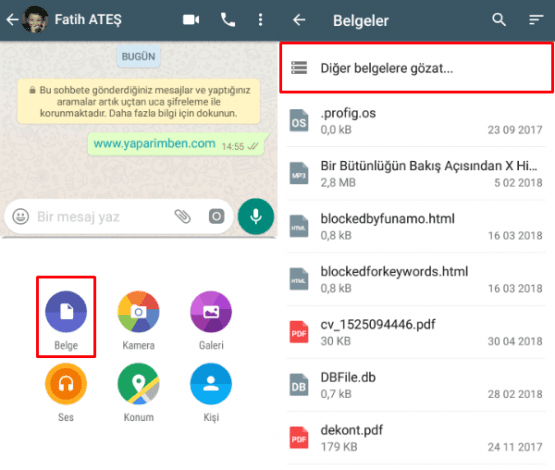
Task: Tap PDF icon of cv_1525094446.pdf
Action: 299,332
